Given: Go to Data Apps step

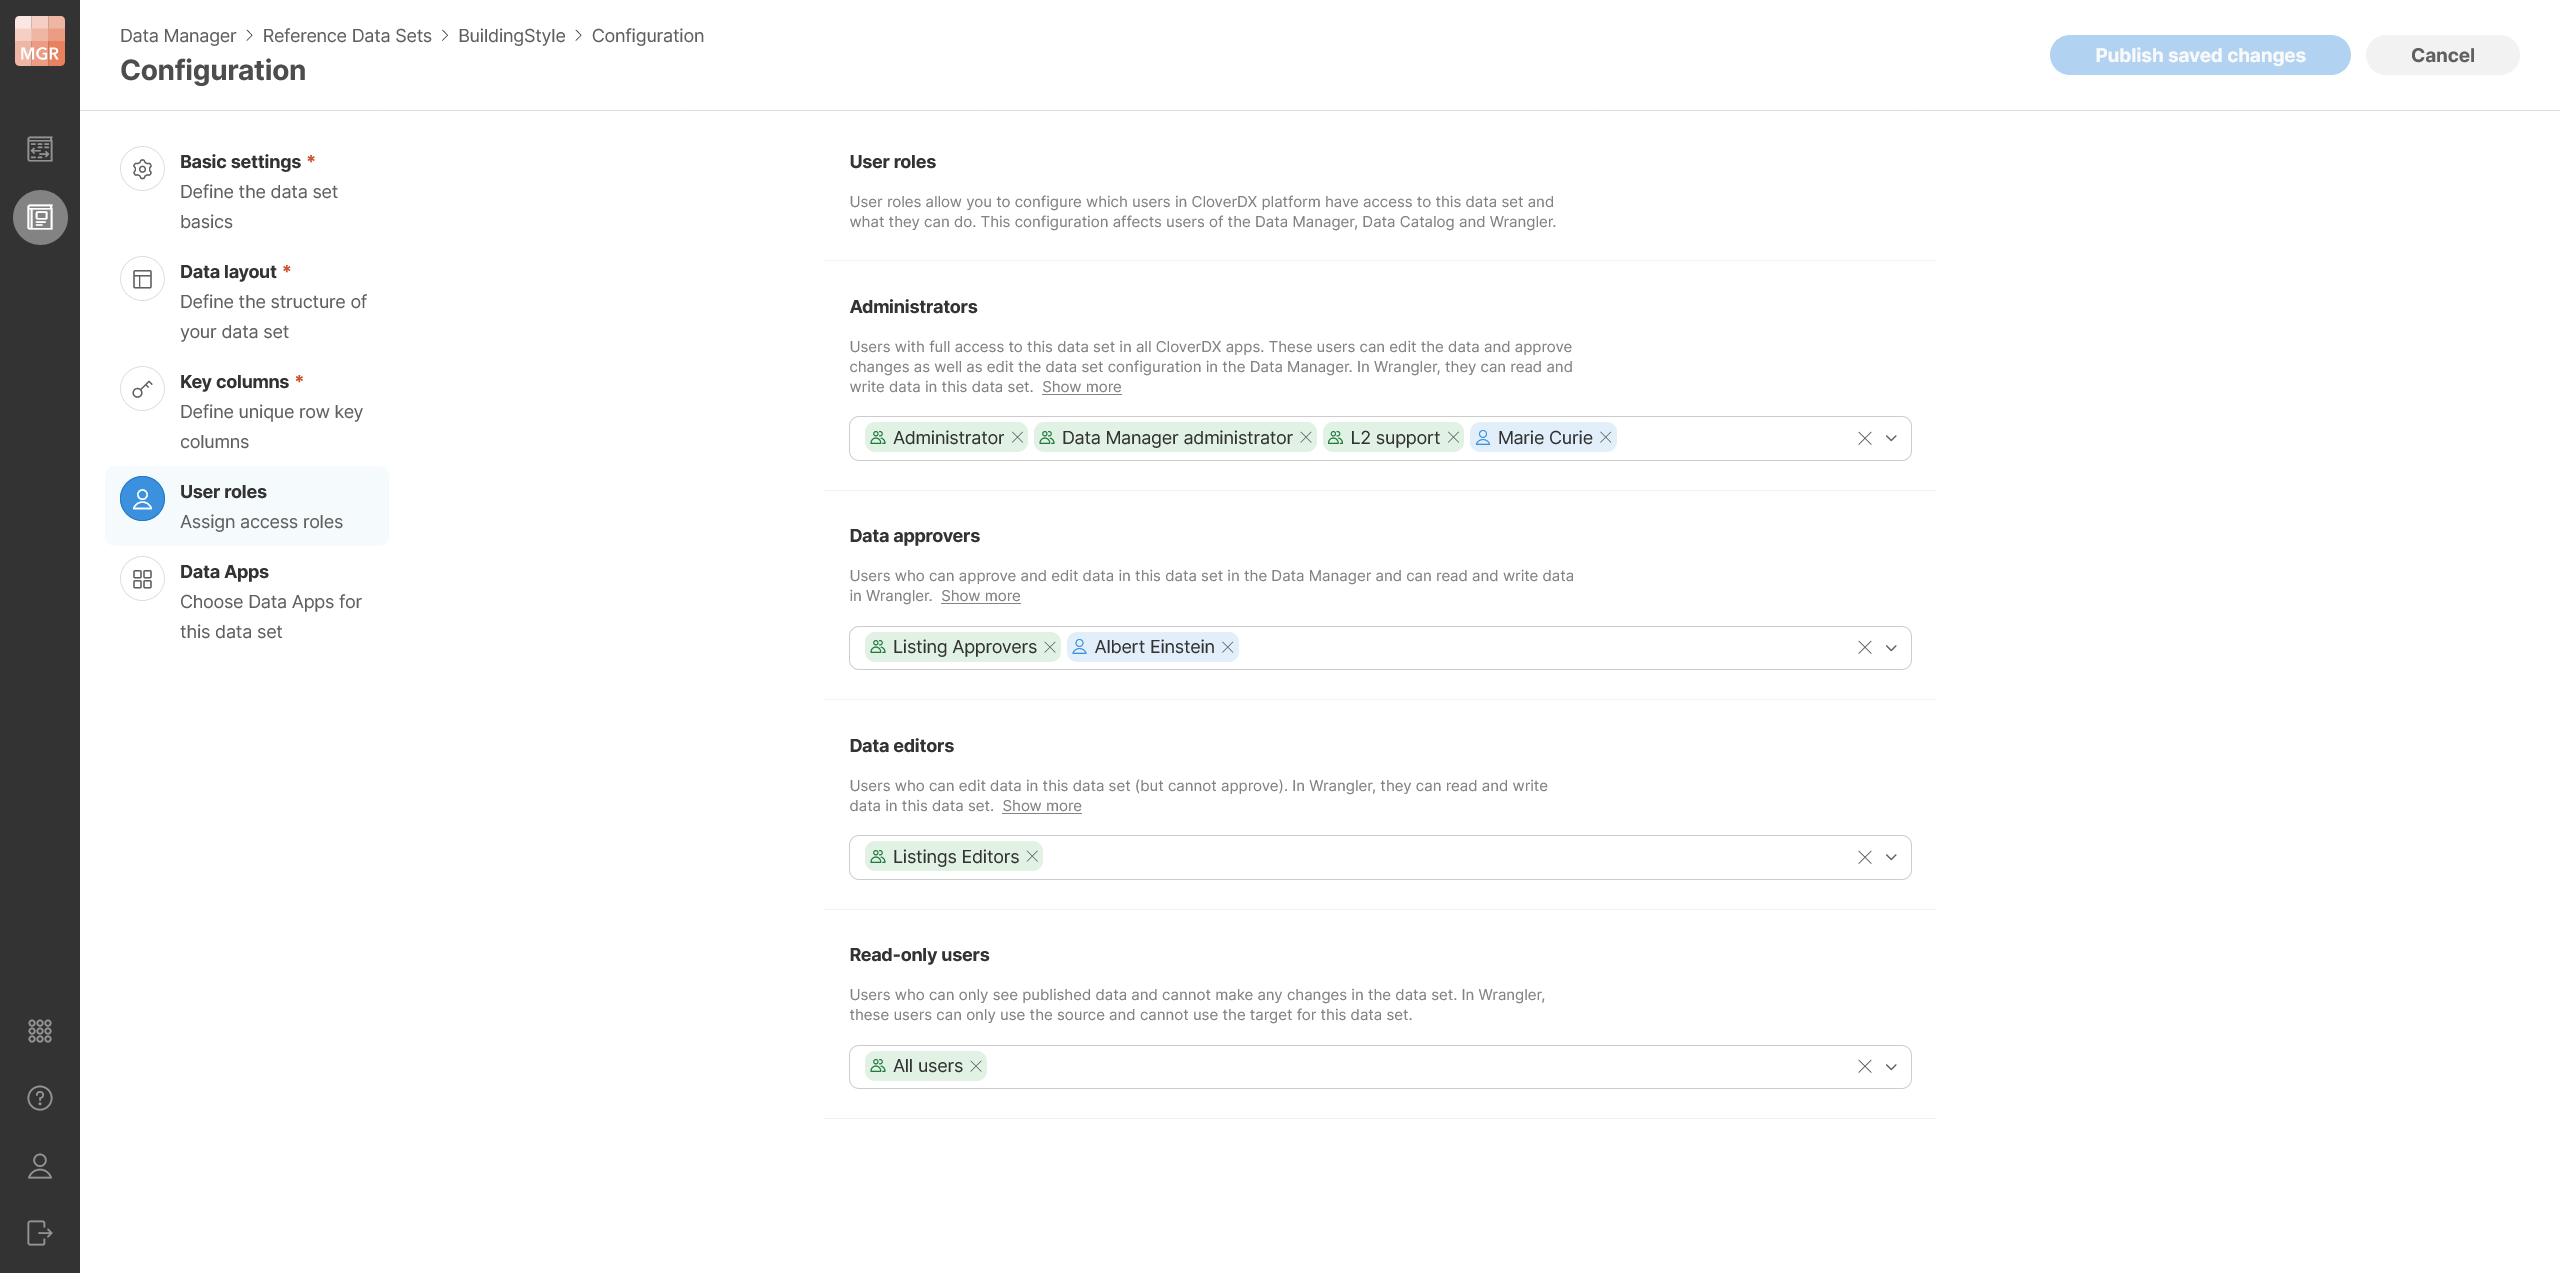Looking at the screenshot, I should click(x=247, y=601).
